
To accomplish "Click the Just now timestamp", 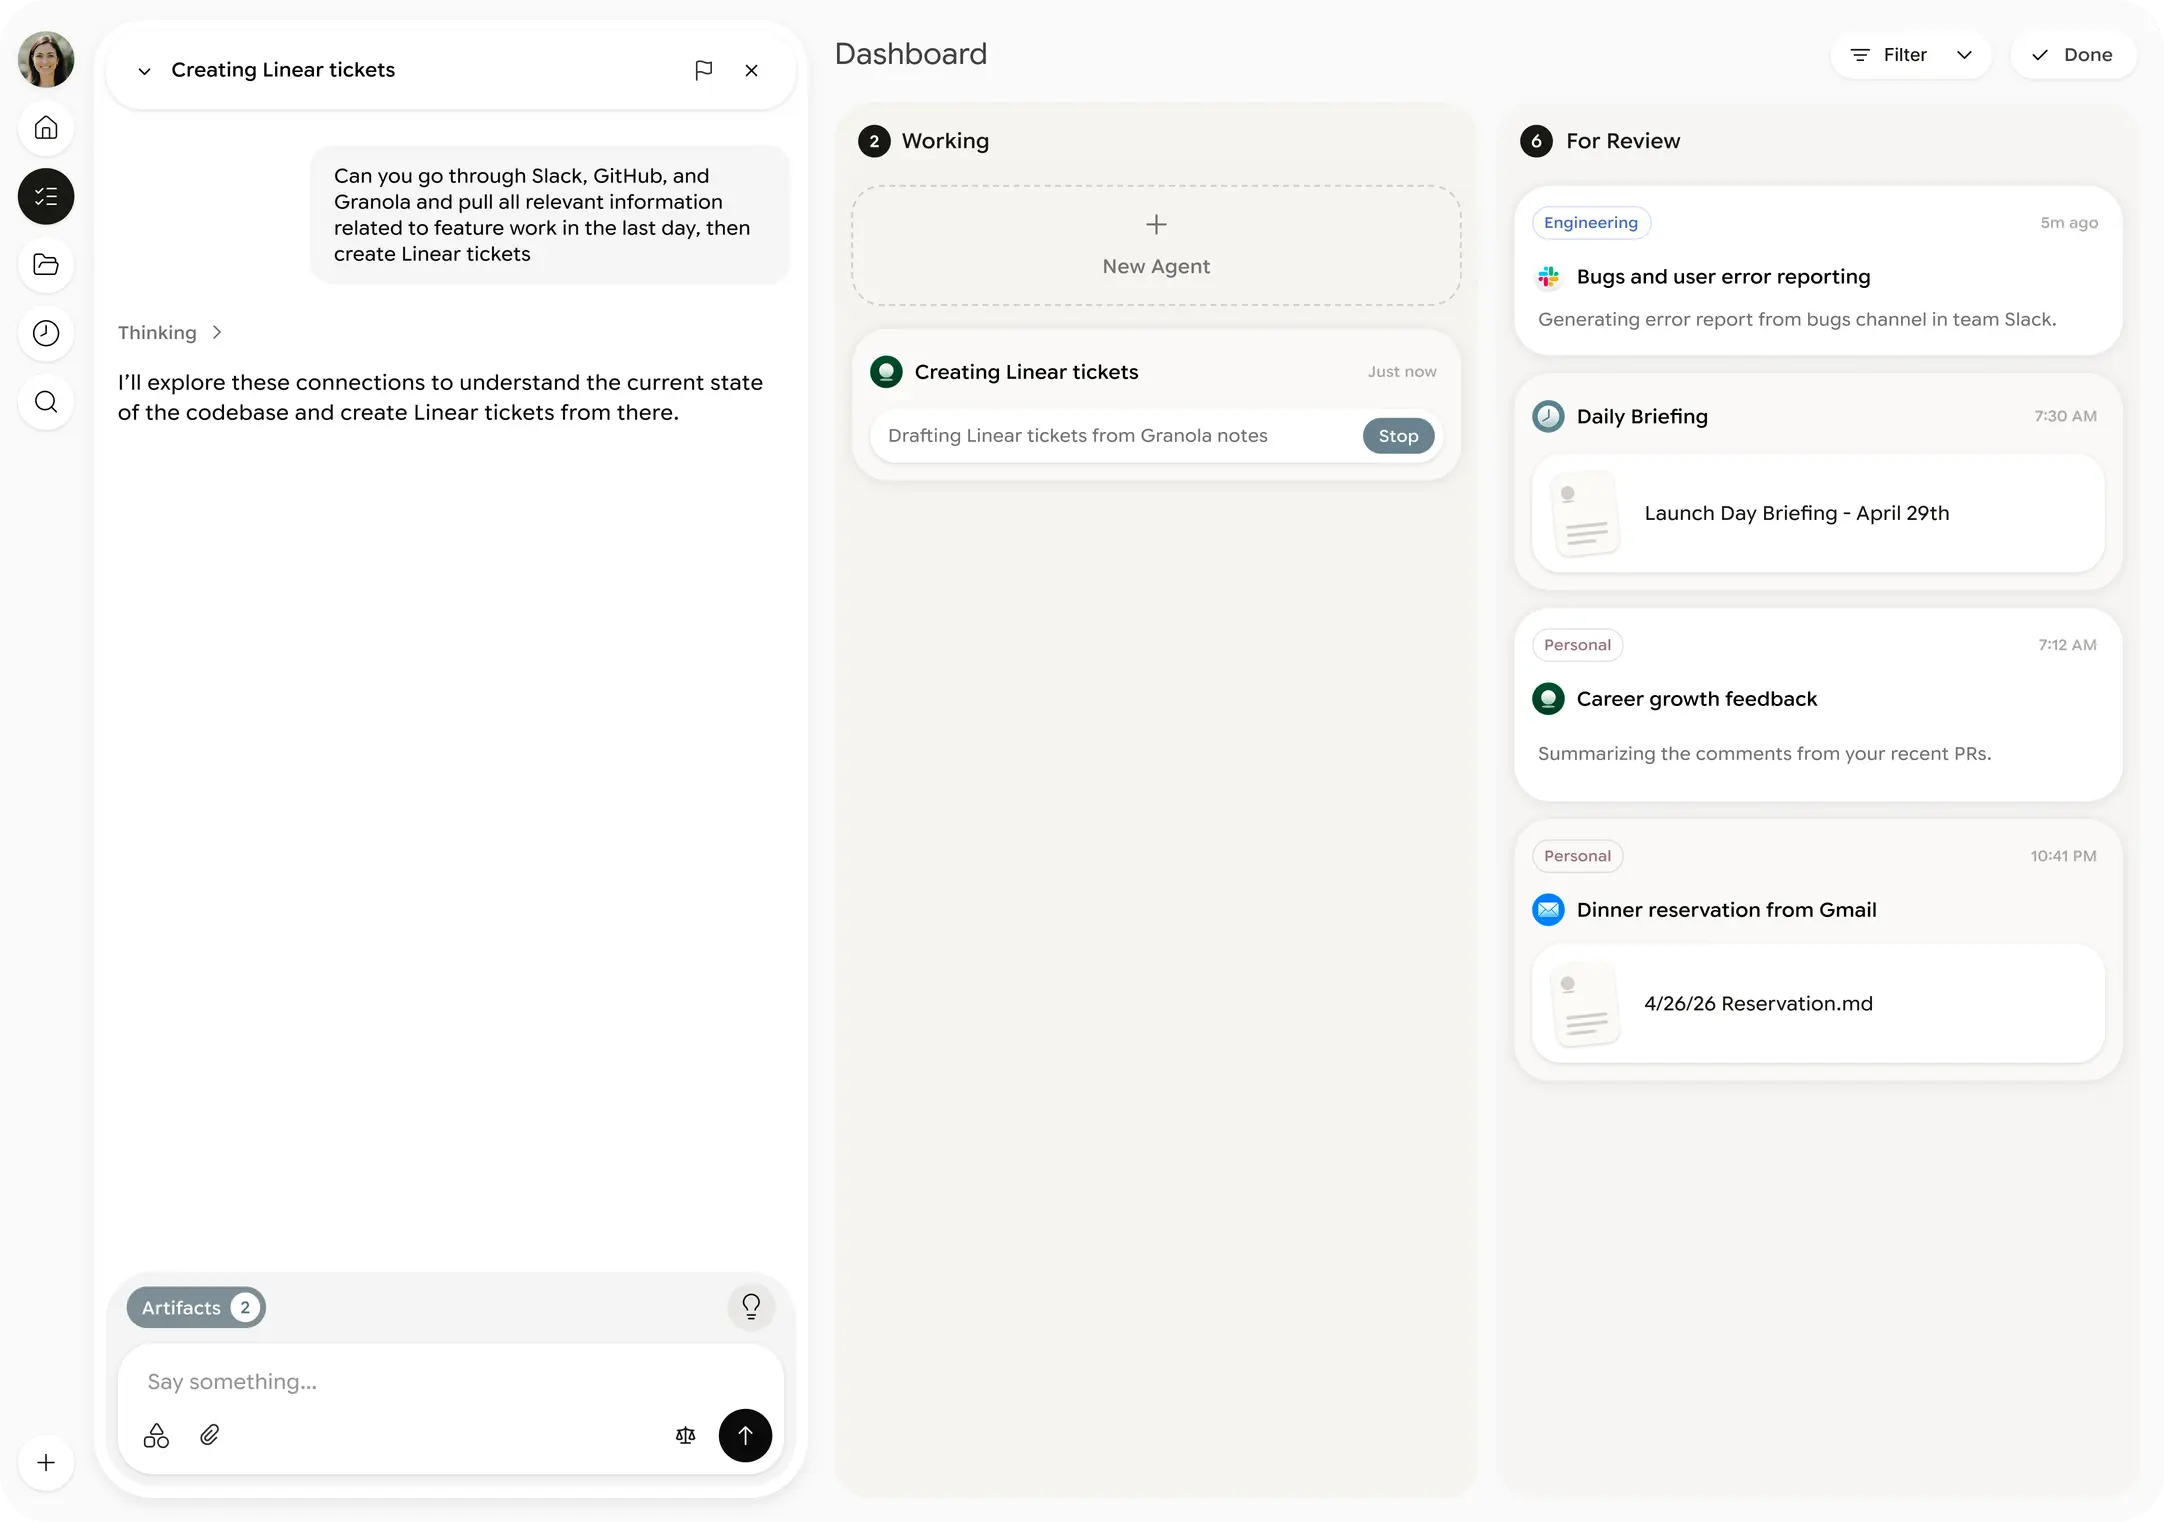I will pos(1402,372).
